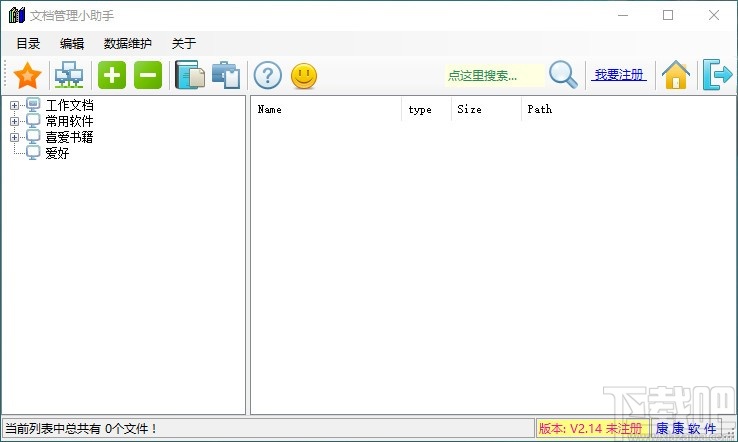This screenshot has width=738, height=442.
Task: Sort by the Name column header
Action: (326, 109)
